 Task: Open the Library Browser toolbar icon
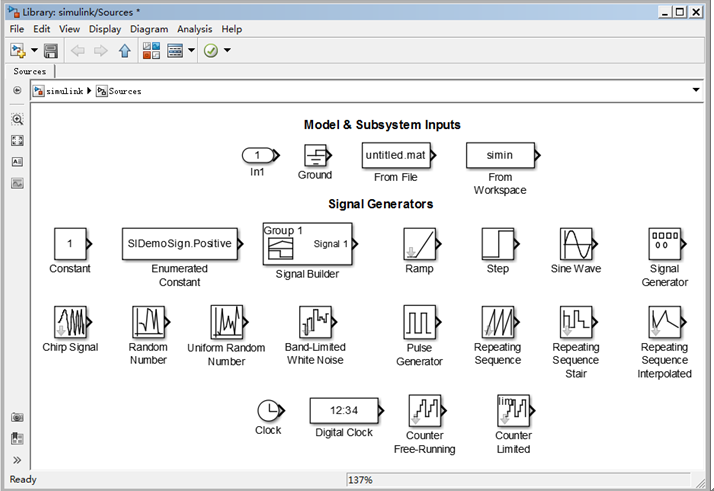click(151, 50)
